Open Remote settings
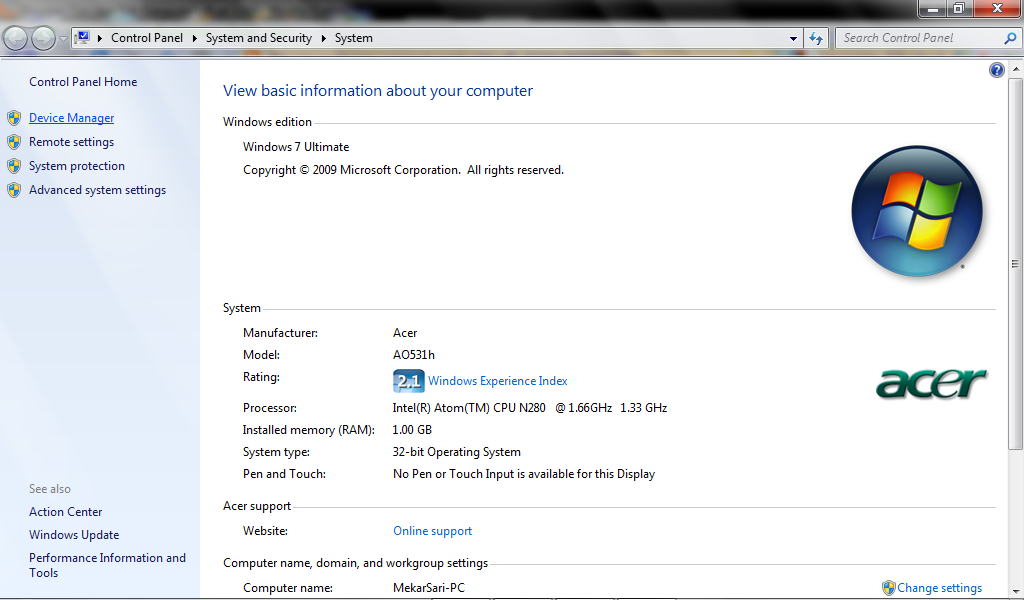 click(71, 142)
